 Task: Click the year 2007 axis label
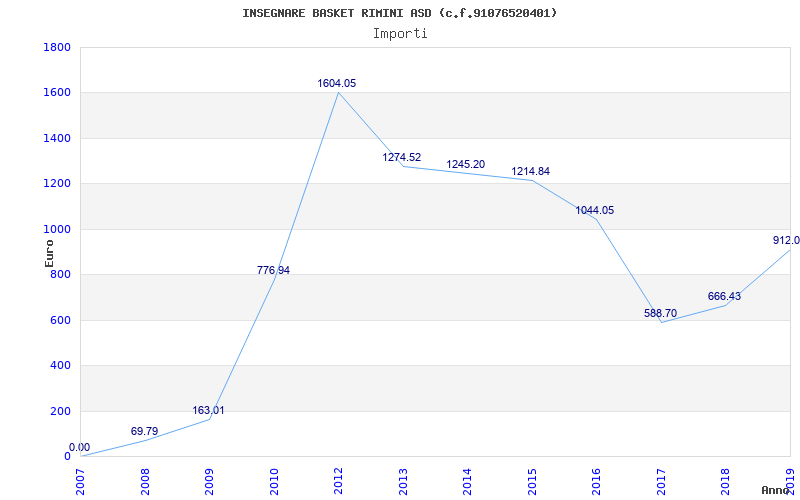point(80,482)
